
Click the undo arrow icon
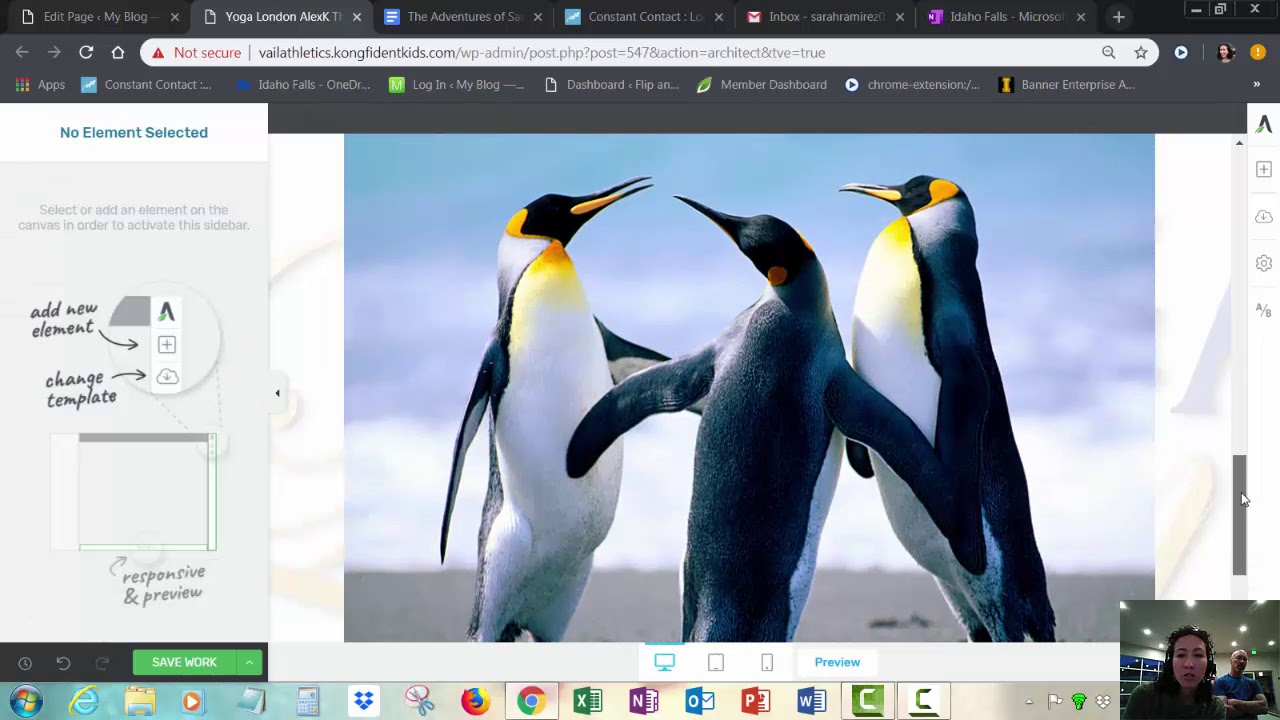click(x=63, y=663)
